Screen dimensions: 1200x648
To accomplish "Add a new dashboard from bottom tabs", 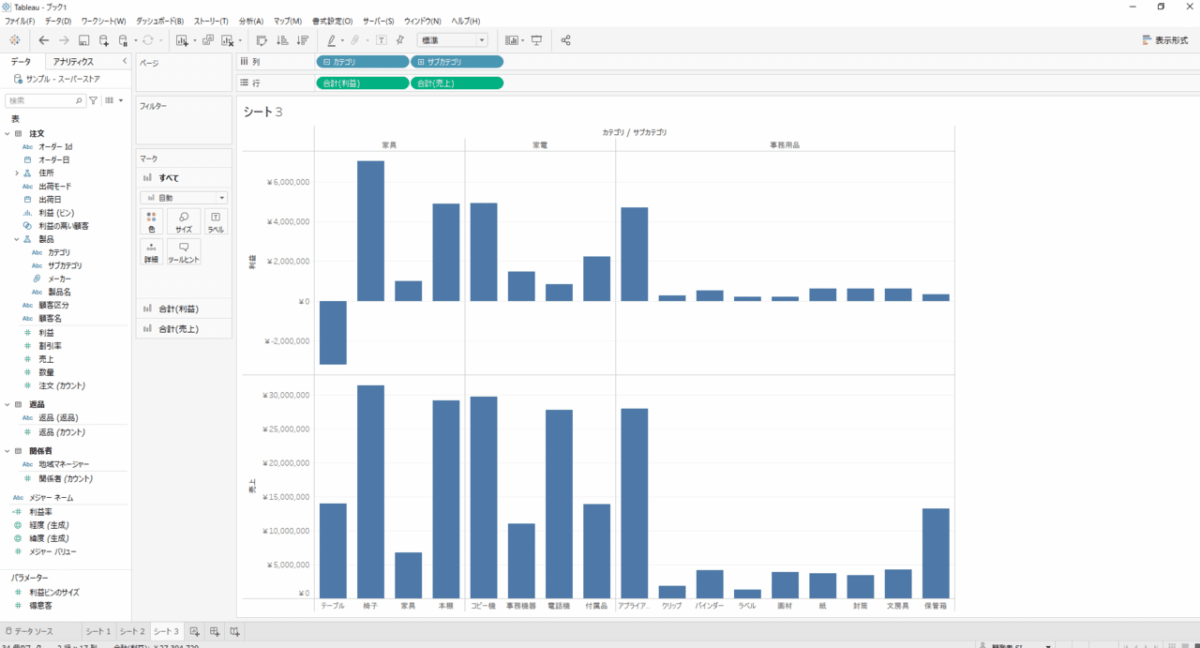I will 214,631.
